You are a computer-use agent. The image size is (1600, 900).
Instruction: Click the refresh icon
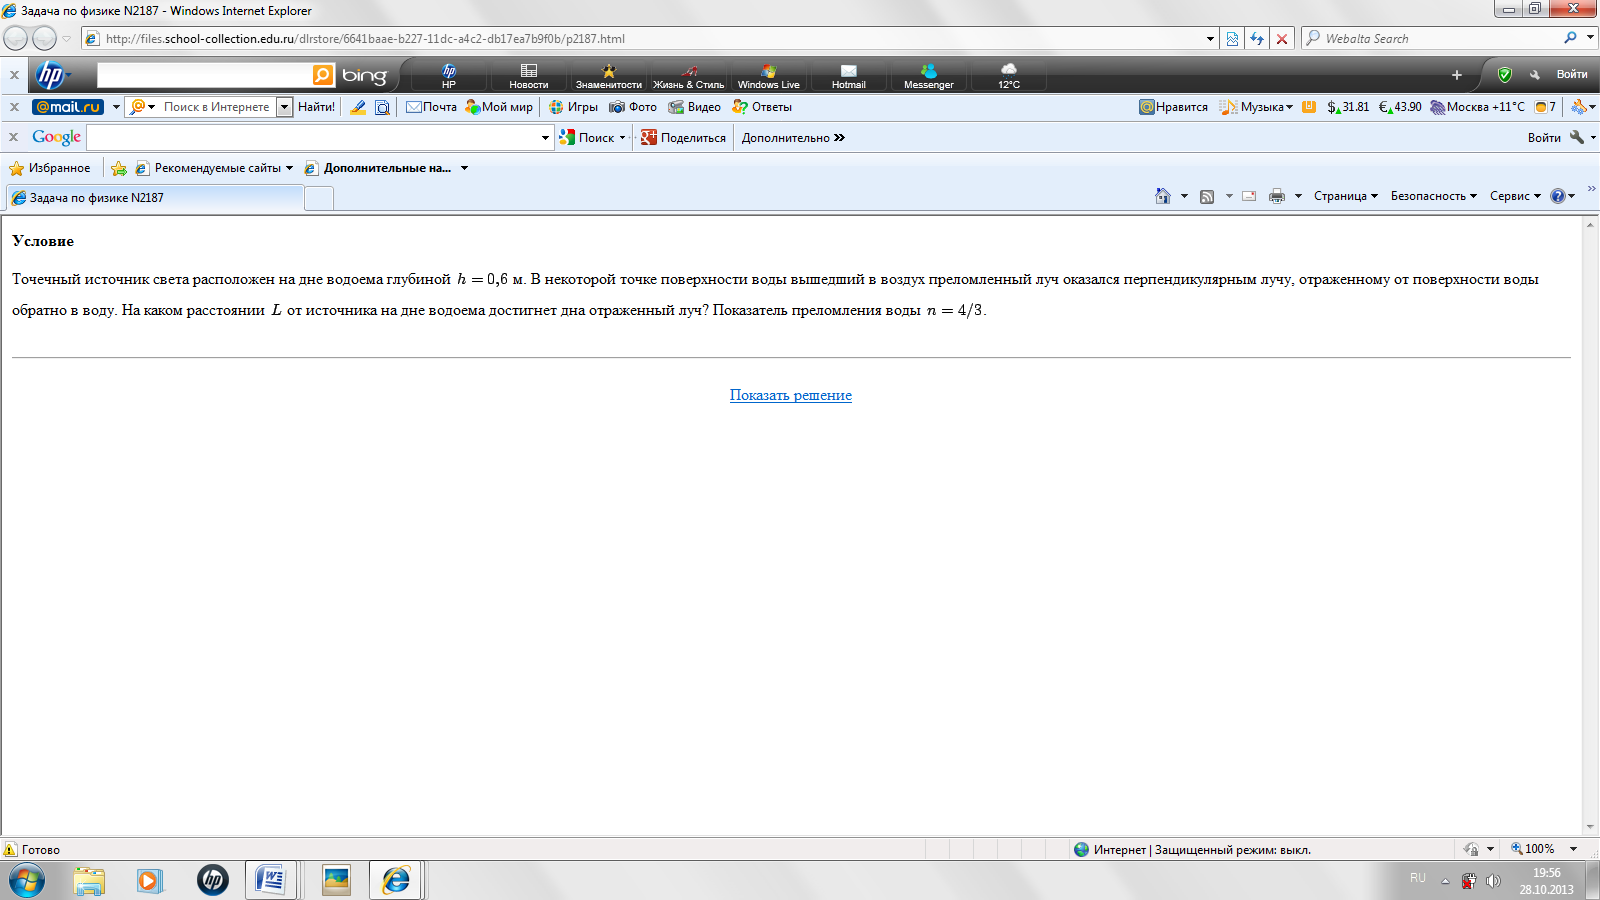pos(1257,39)
